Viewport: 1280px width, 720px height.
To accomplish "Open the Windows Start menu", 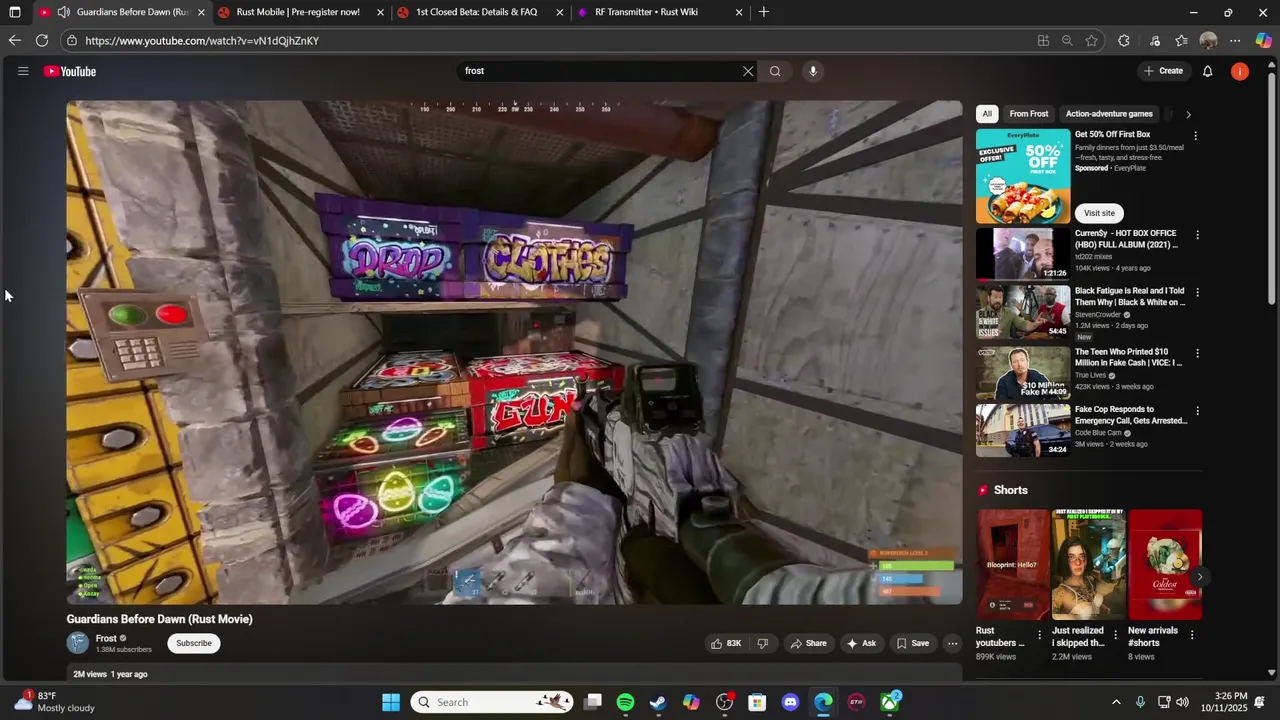I will pos(391,702).
